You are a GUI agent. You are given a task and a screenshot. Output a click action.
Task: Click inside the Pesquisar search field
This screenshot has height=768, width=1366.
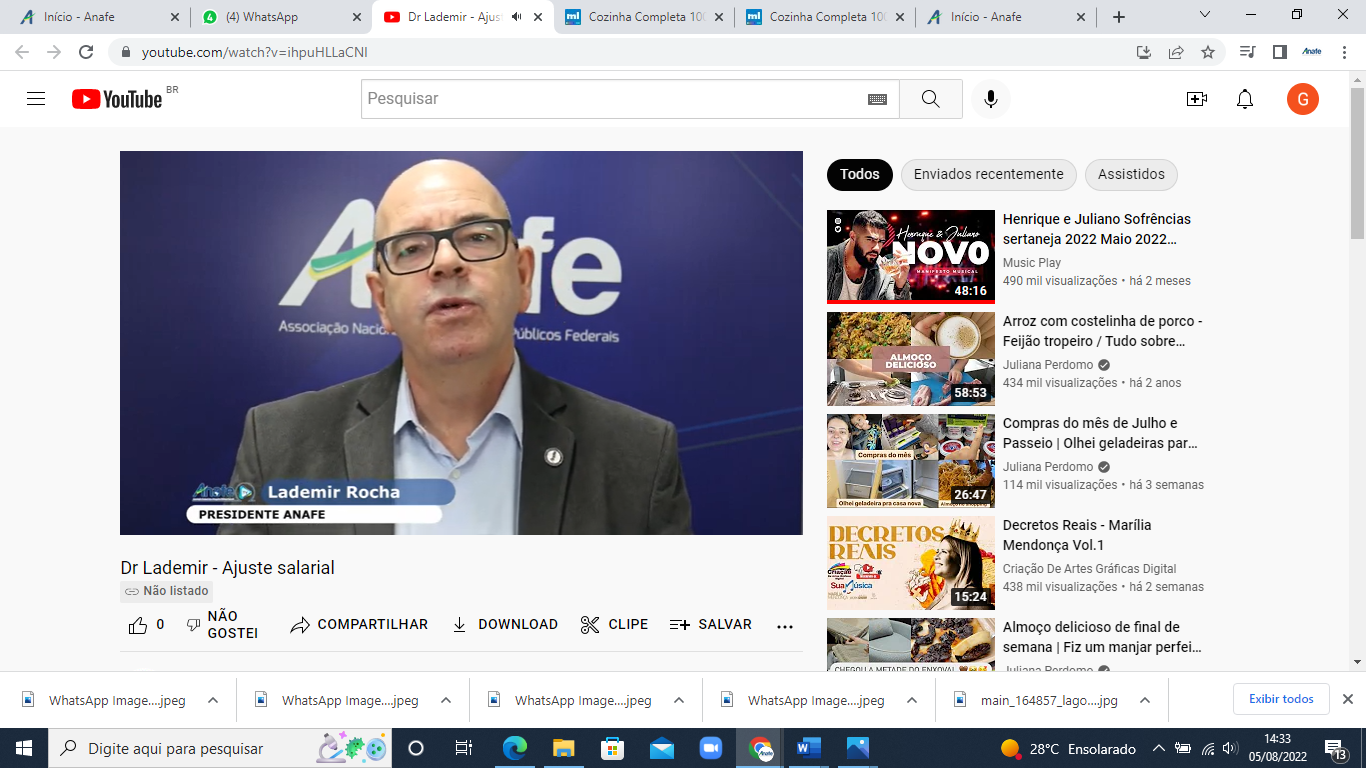[x=610, y=99]
